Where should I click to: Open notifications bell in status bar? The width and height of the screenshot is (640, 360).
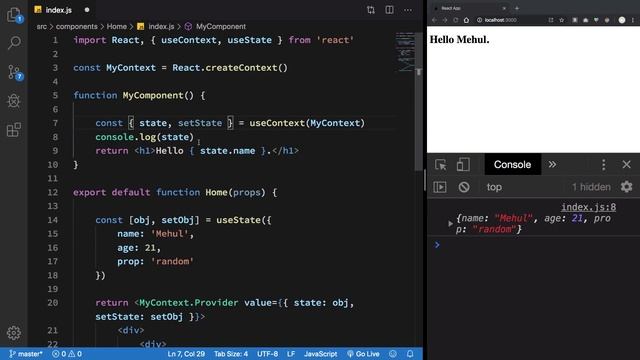pyautogui.click(x=410, y=354)
